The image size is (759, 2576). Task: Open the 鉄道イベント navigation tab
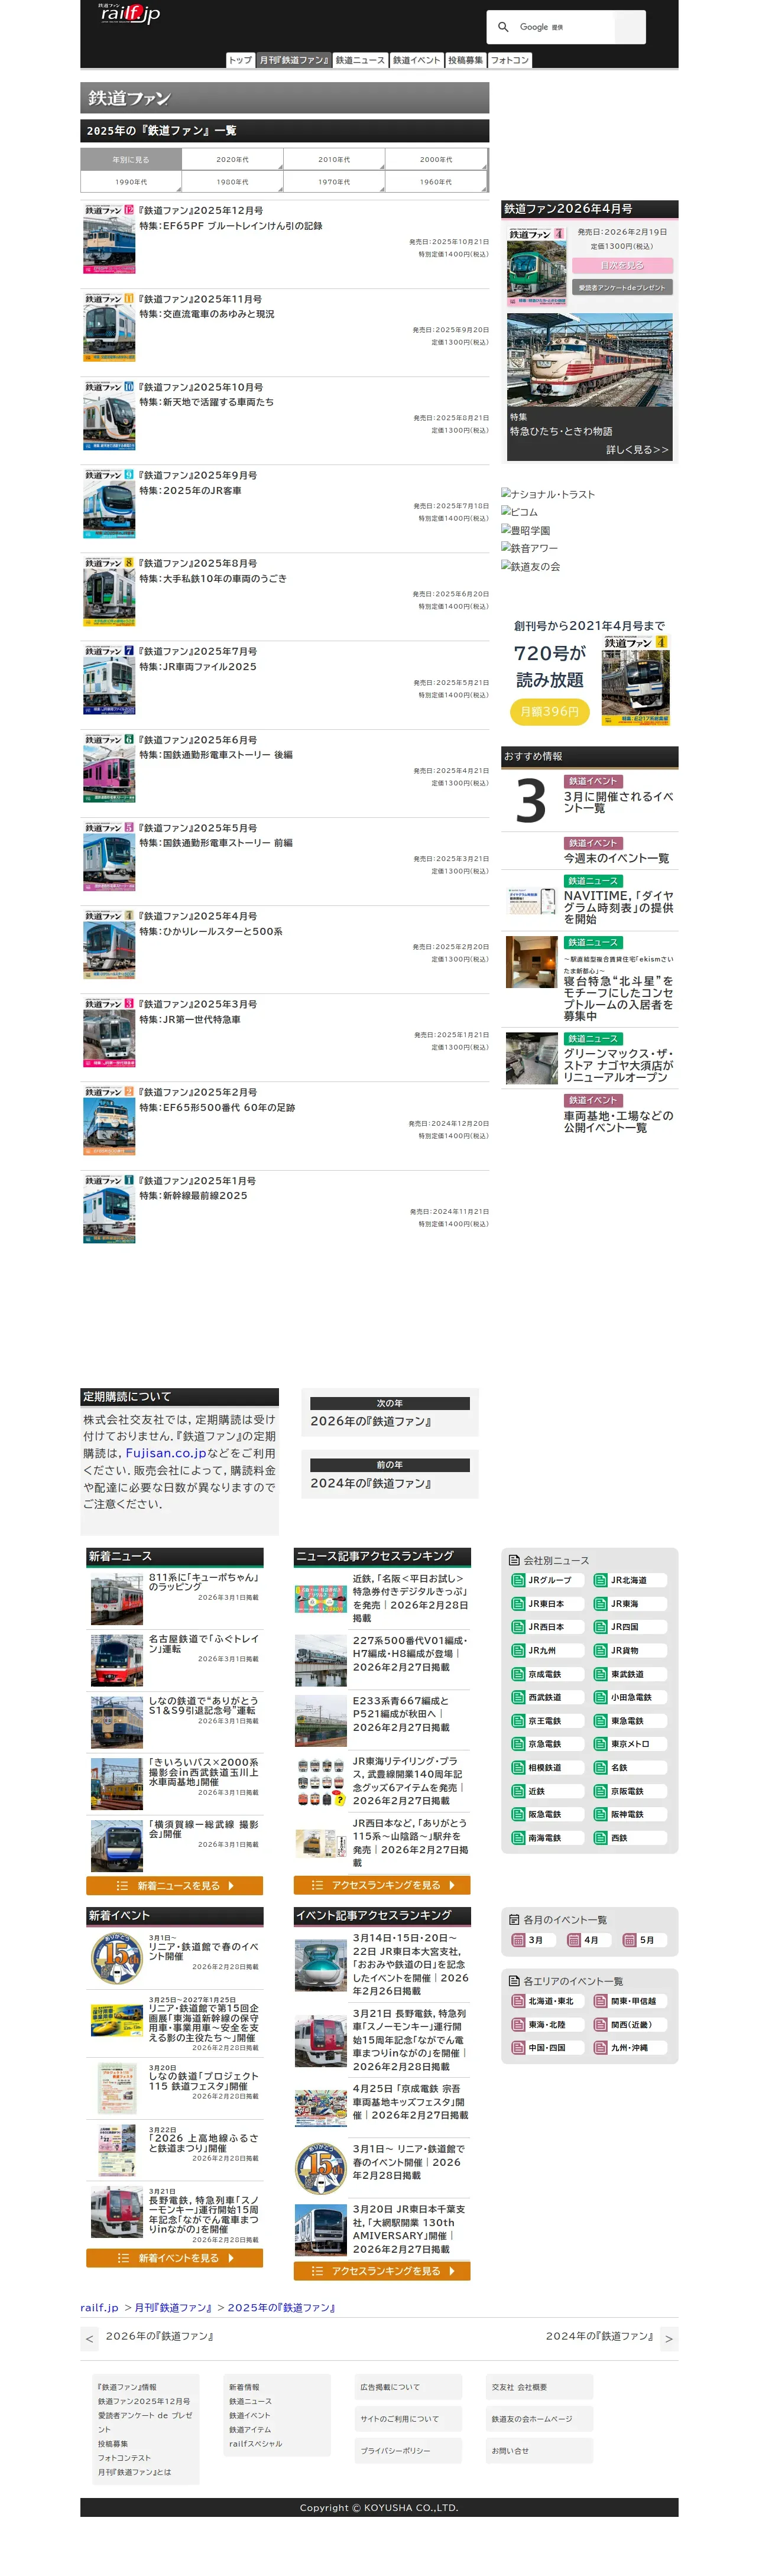pos(416,60)
